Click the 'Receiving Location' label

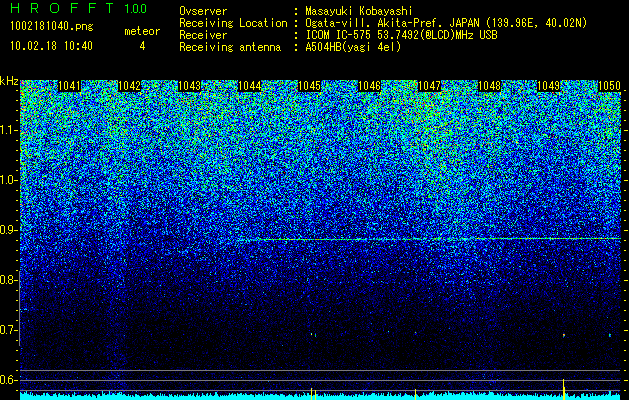pos(233,23)
